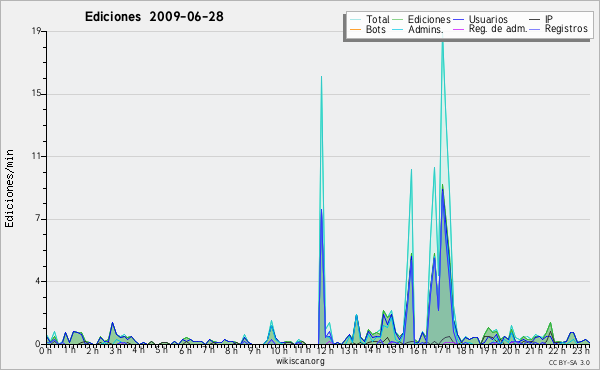Click the blue Usuarios legend line color
This screenshot has height=370, width=600.
[x=458, y=20]
